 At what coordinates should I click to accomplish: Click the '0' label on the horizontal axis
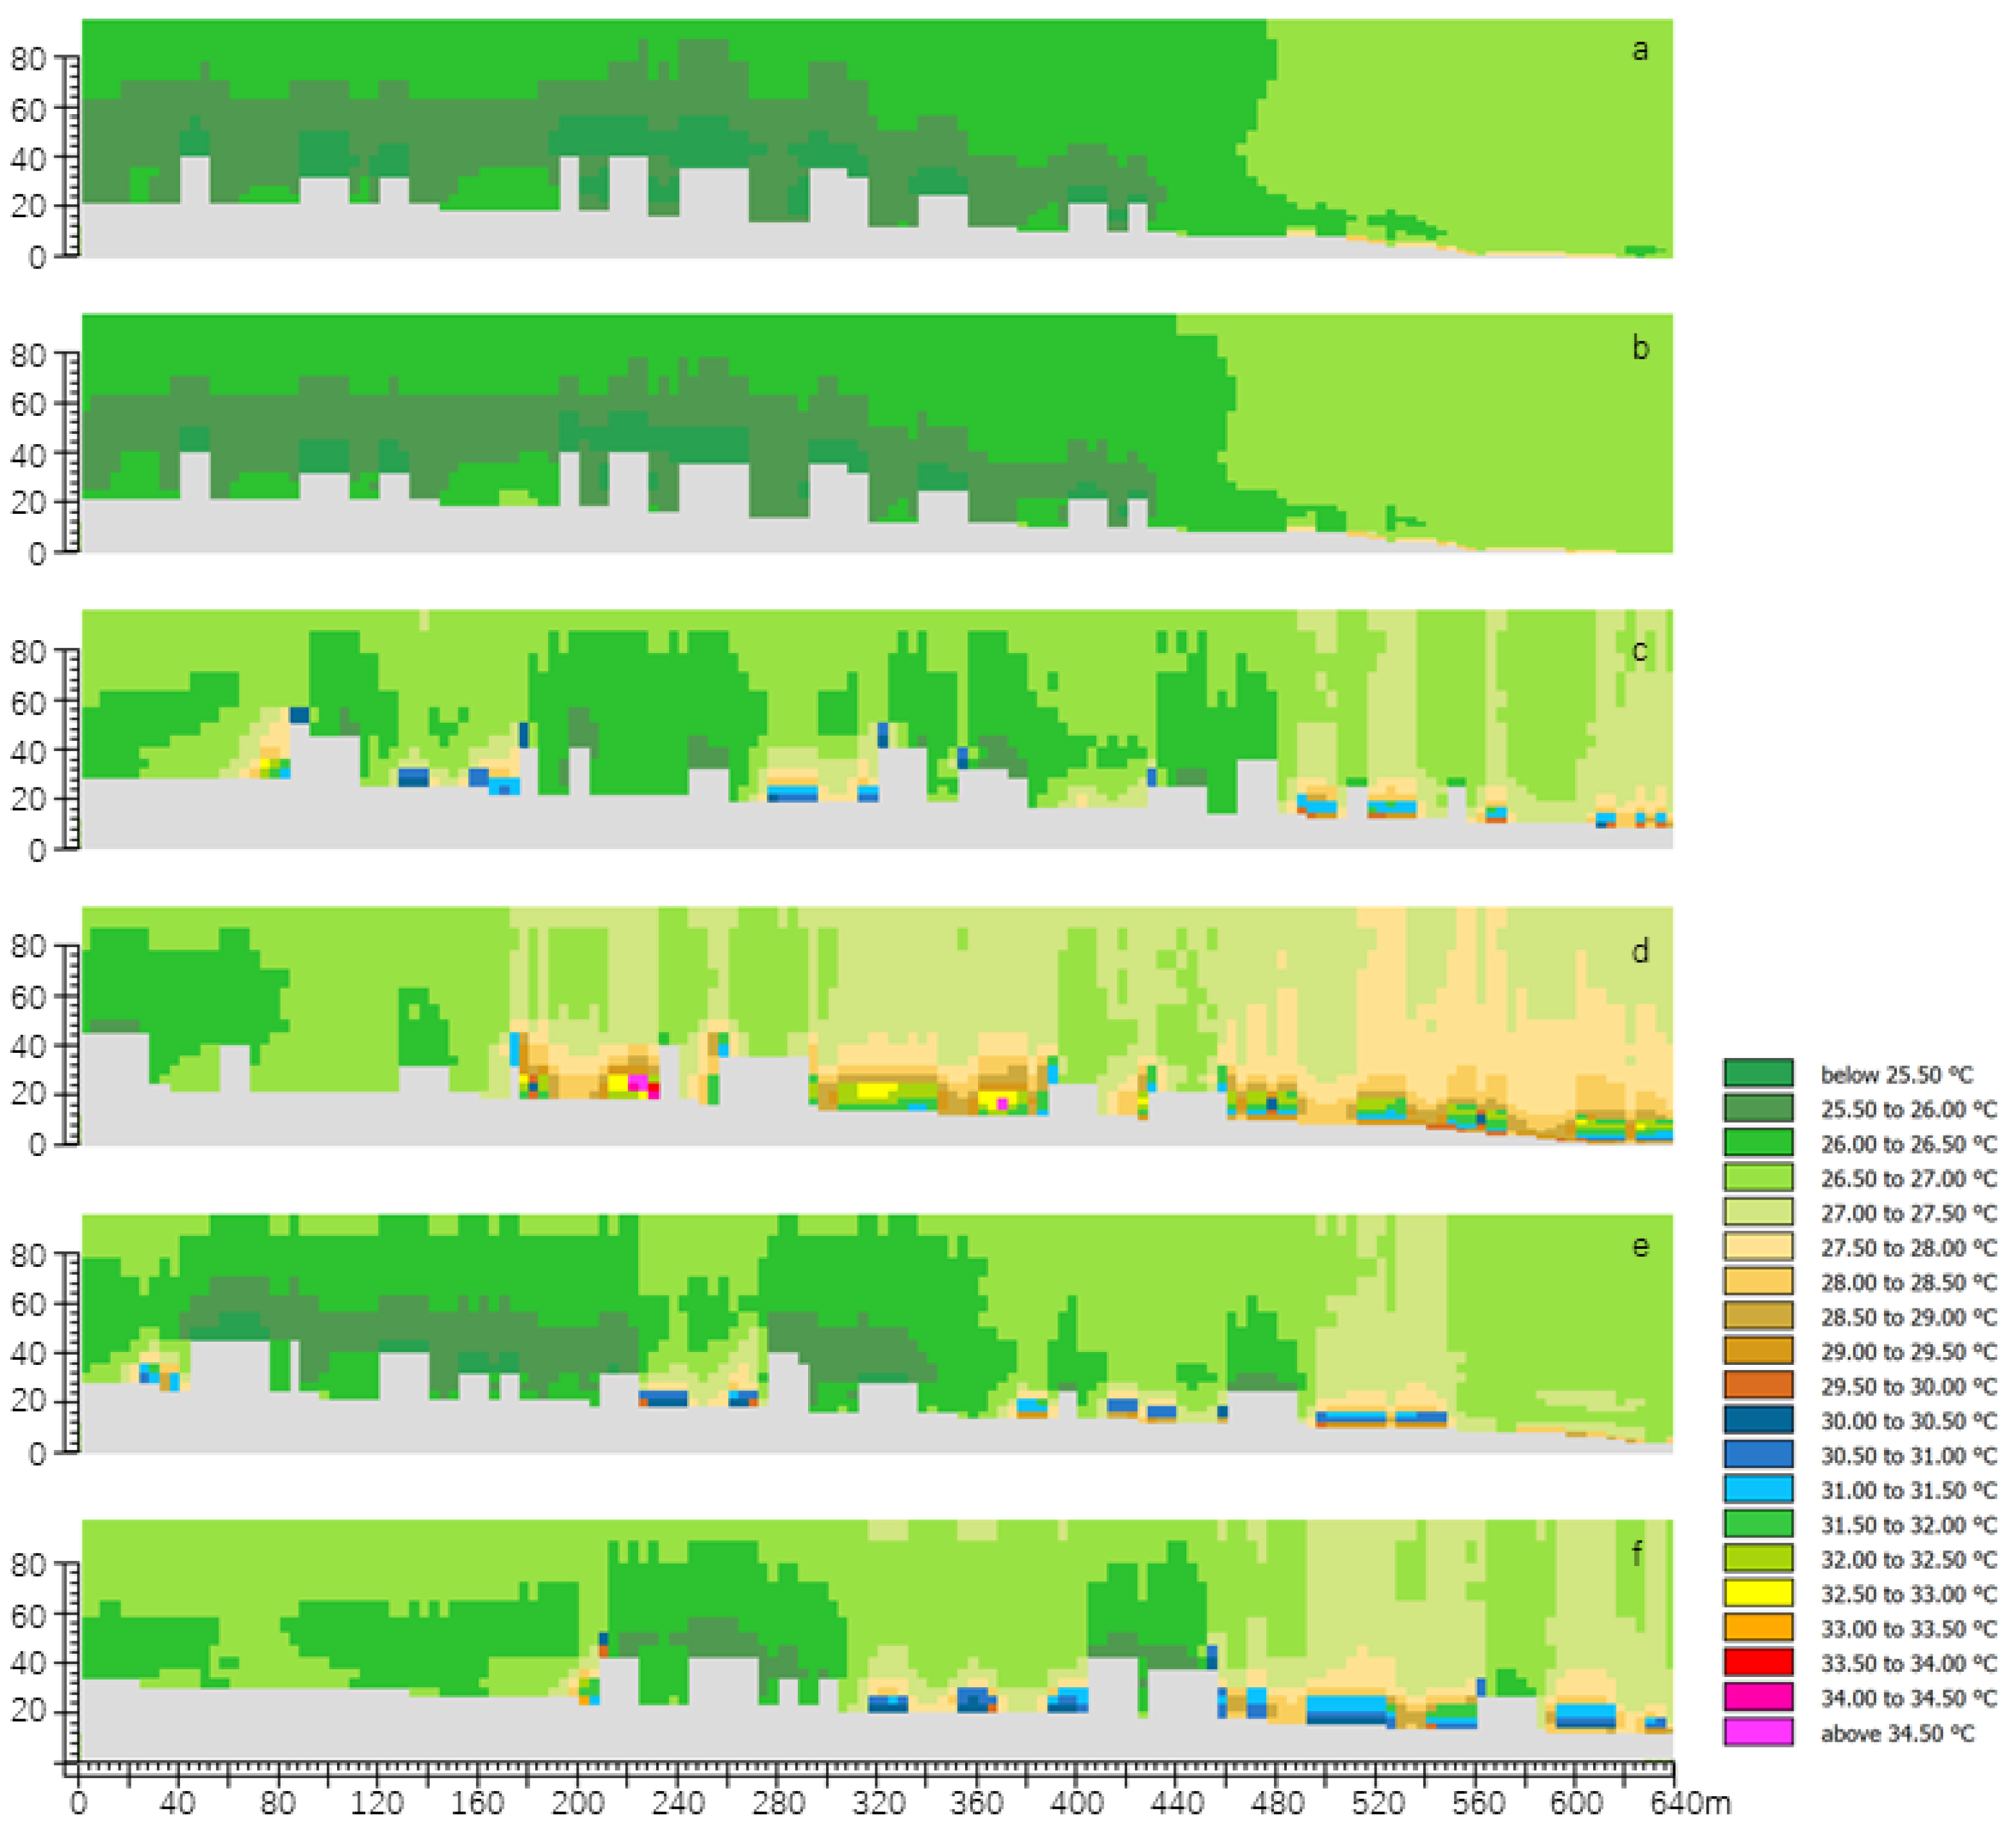(x=78, y=1803)
